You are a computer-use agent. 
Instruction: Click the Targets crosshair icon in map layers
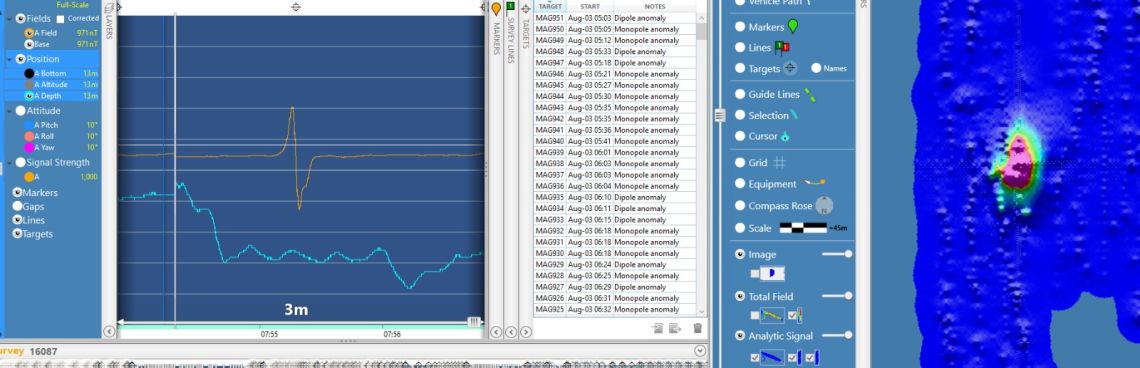790,68
